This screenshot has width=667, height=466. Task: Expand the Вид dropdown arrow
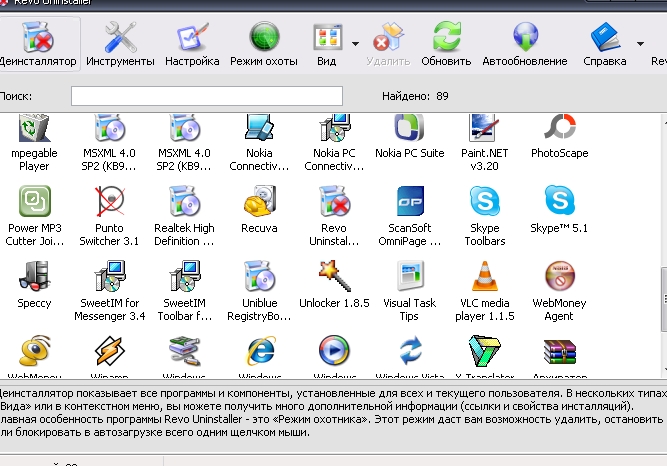[355, 44]
